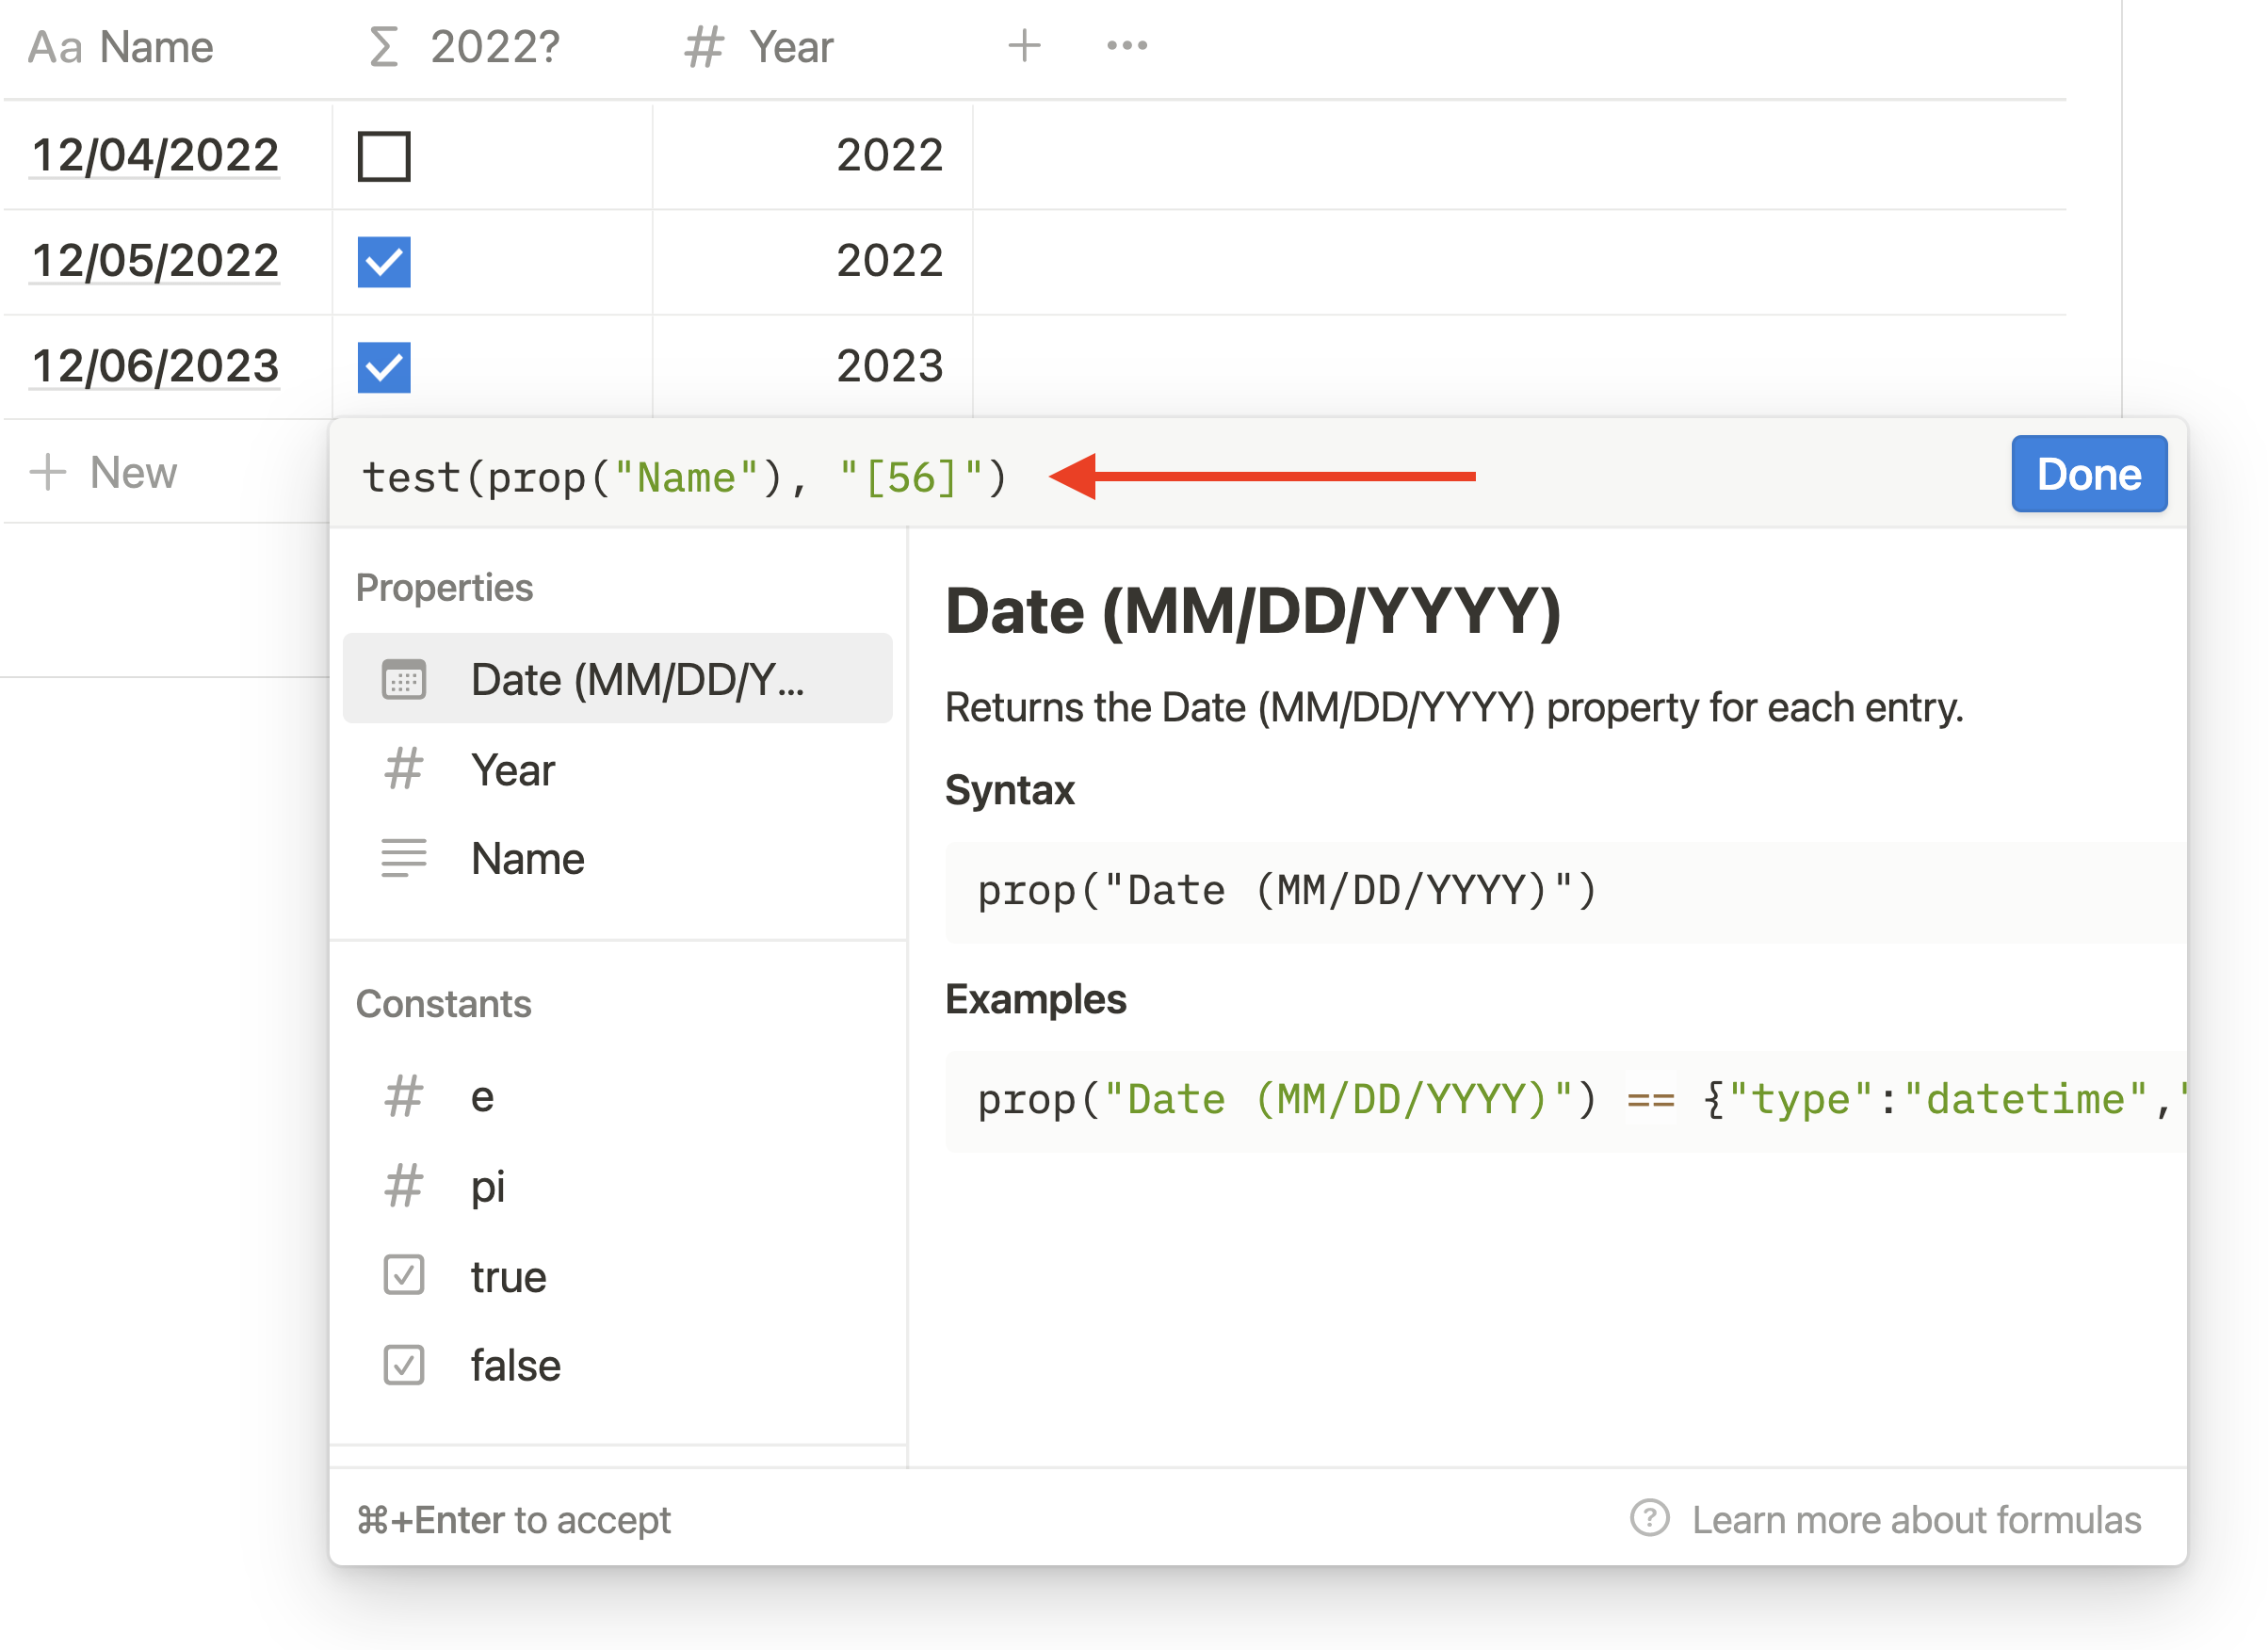Viewport: 2268px width, 1650px height.
Task: Open the Year column header menu
Action: 790,47
